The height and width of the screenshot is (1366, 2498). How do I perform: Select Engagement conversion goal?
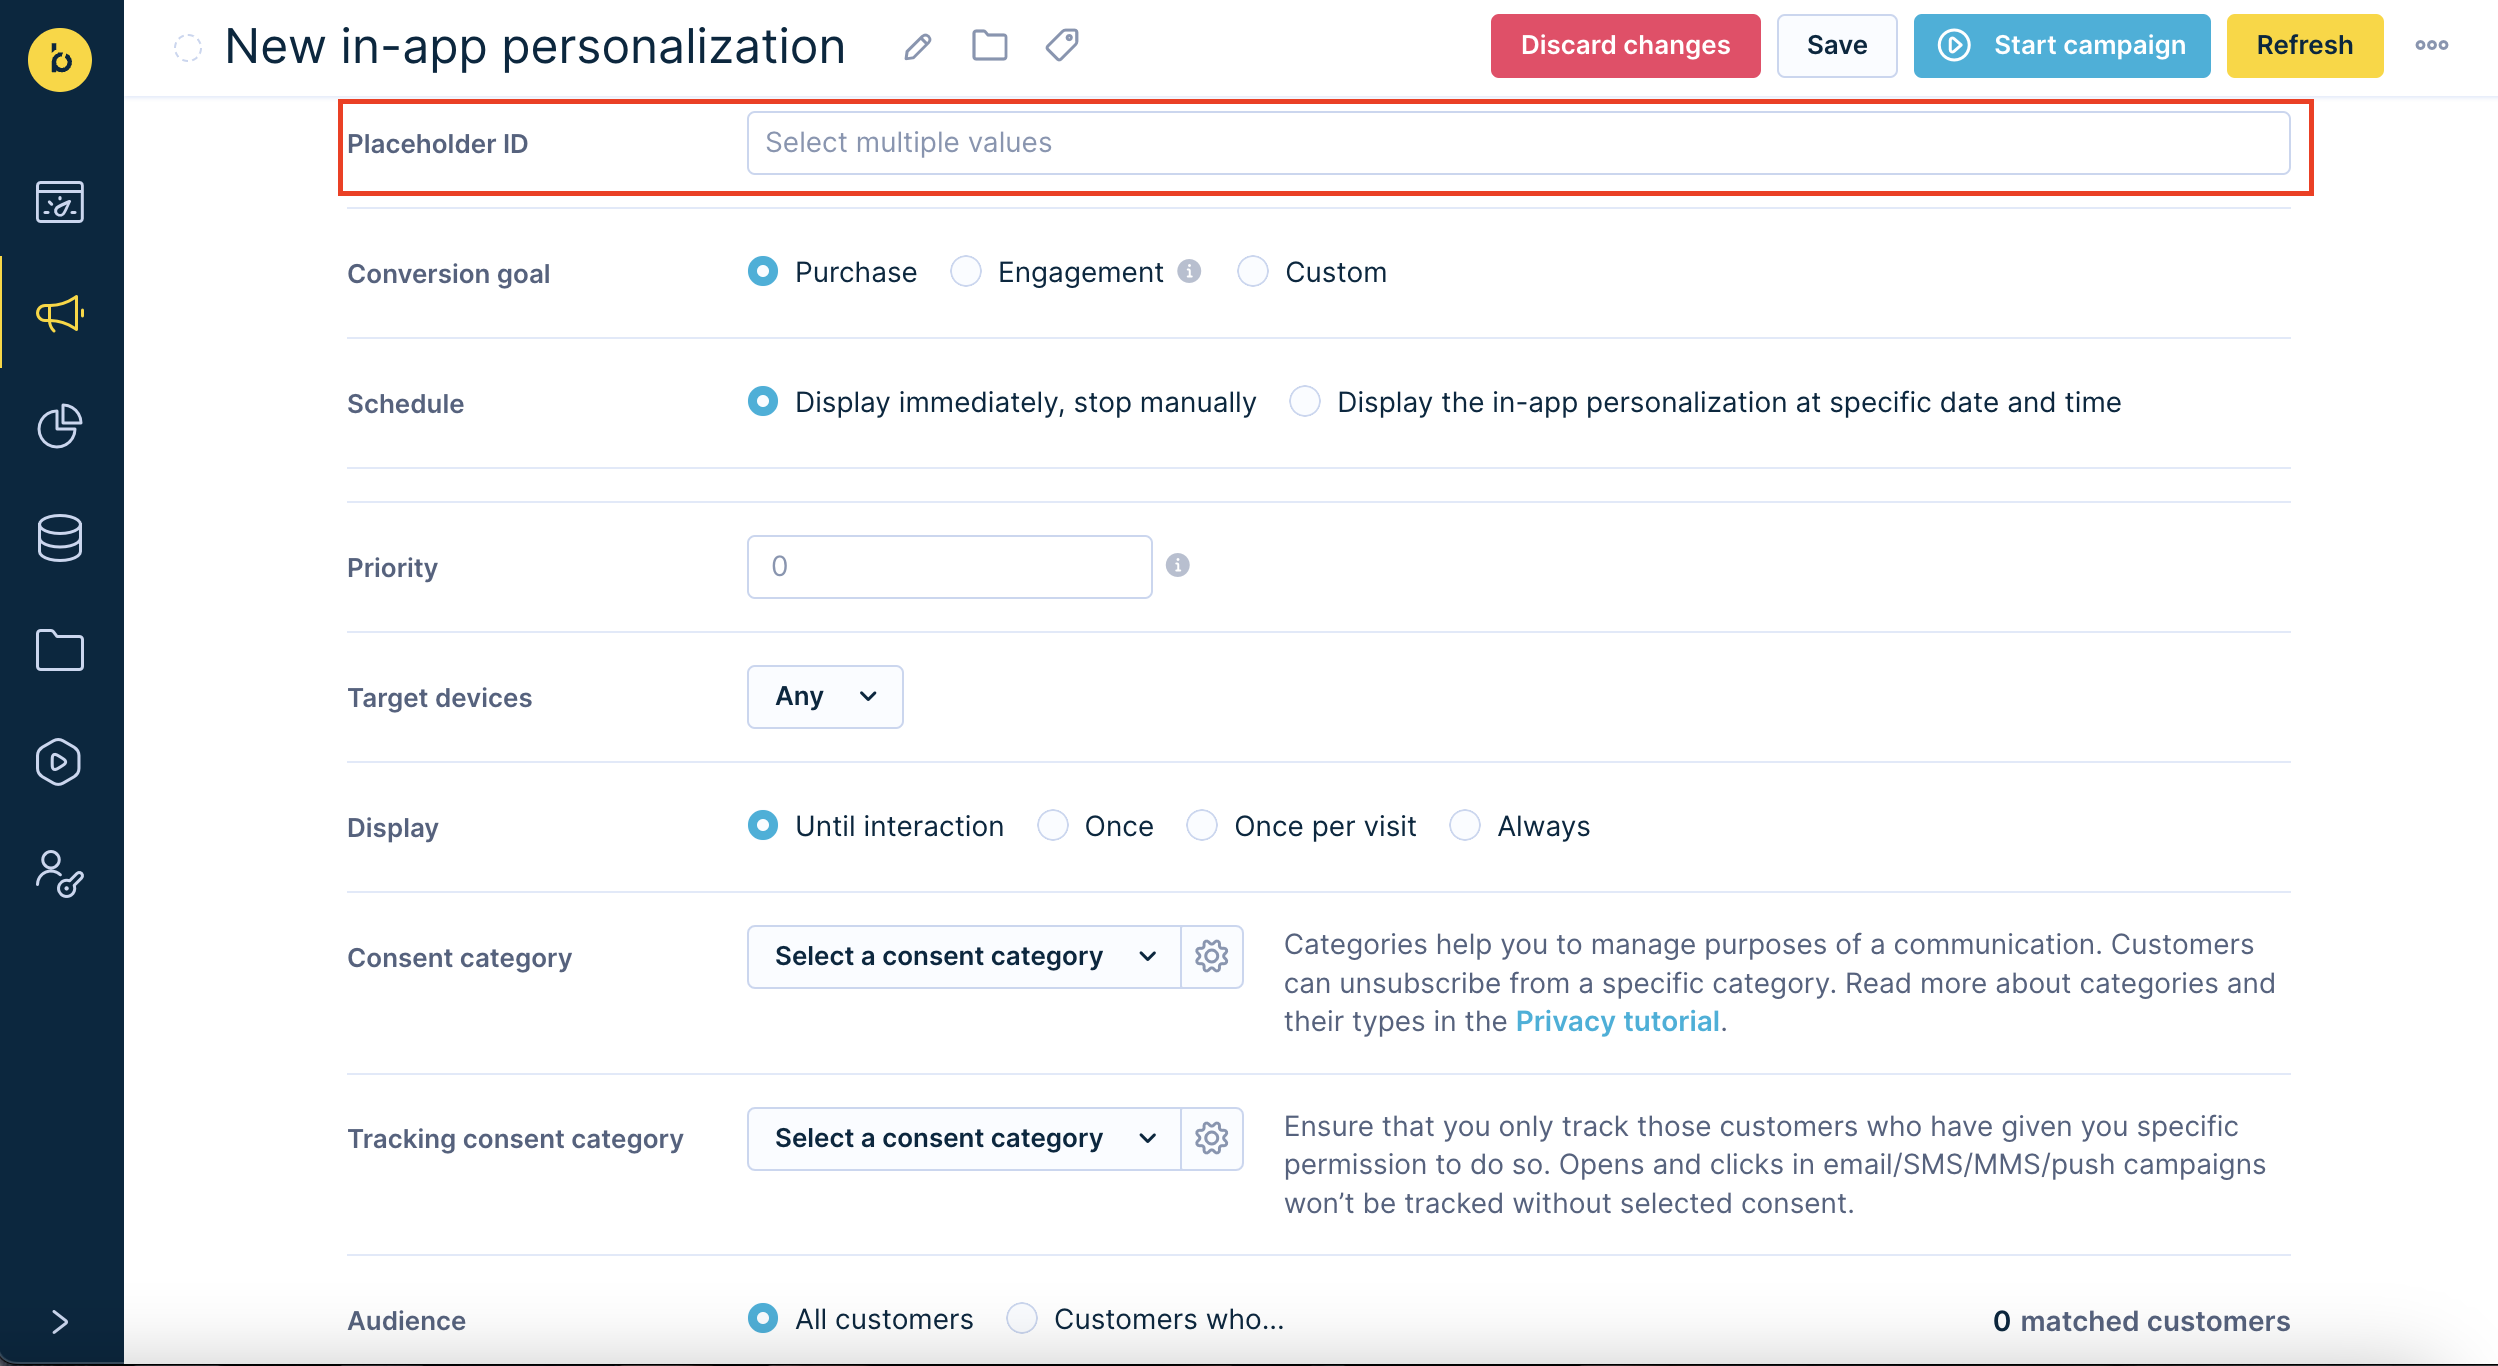967,272
